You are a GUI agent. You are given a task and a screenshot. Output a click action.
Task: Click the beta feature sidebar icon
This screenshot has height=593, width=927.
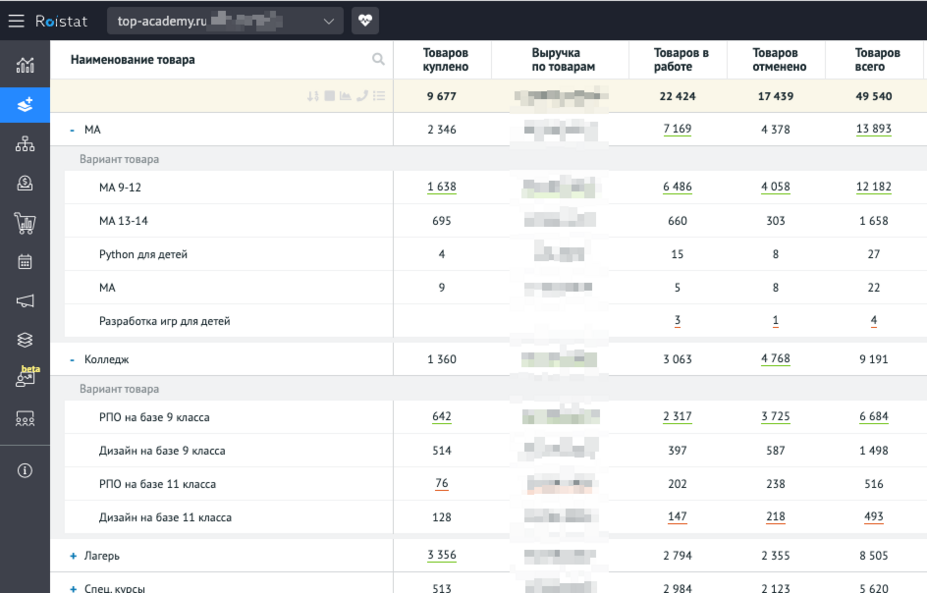(x=25, y=378)
